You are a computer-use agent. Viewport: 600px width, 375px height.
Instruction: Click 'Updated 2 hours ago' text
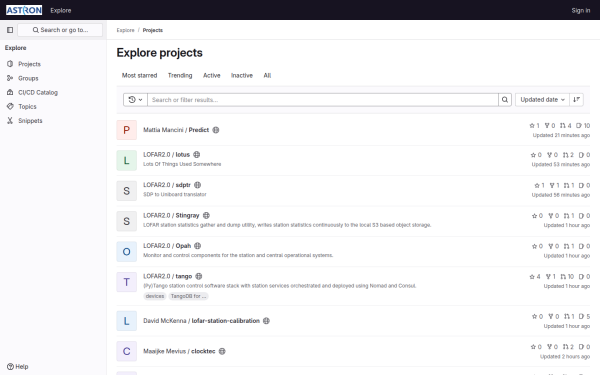point(565,357)
